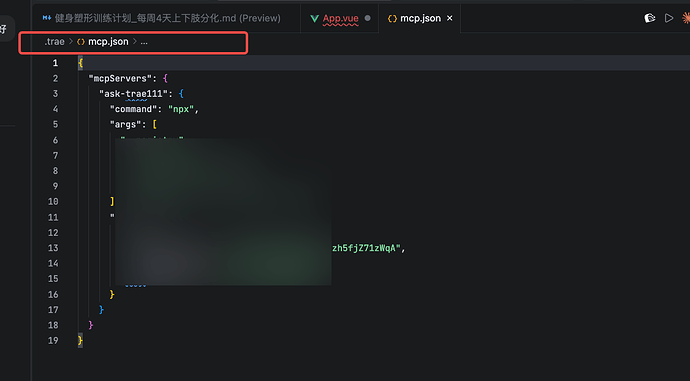Open the .trae breadcrumb folder
Screen dimensions: 690x381
tap(54, 41)
